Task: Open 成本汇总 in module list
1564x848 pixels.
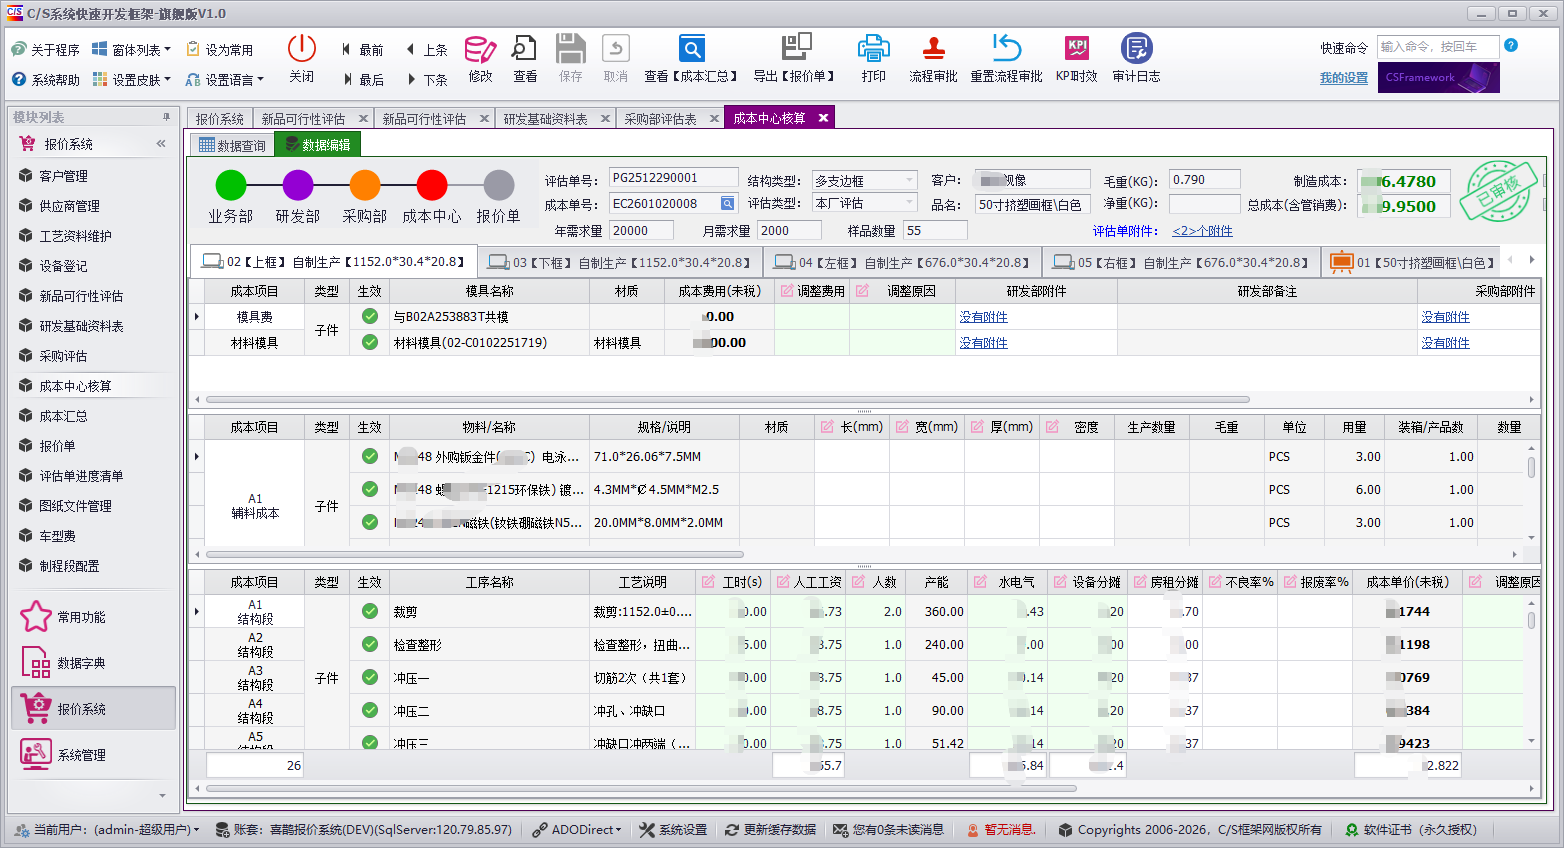Action: tap(63, 416)
